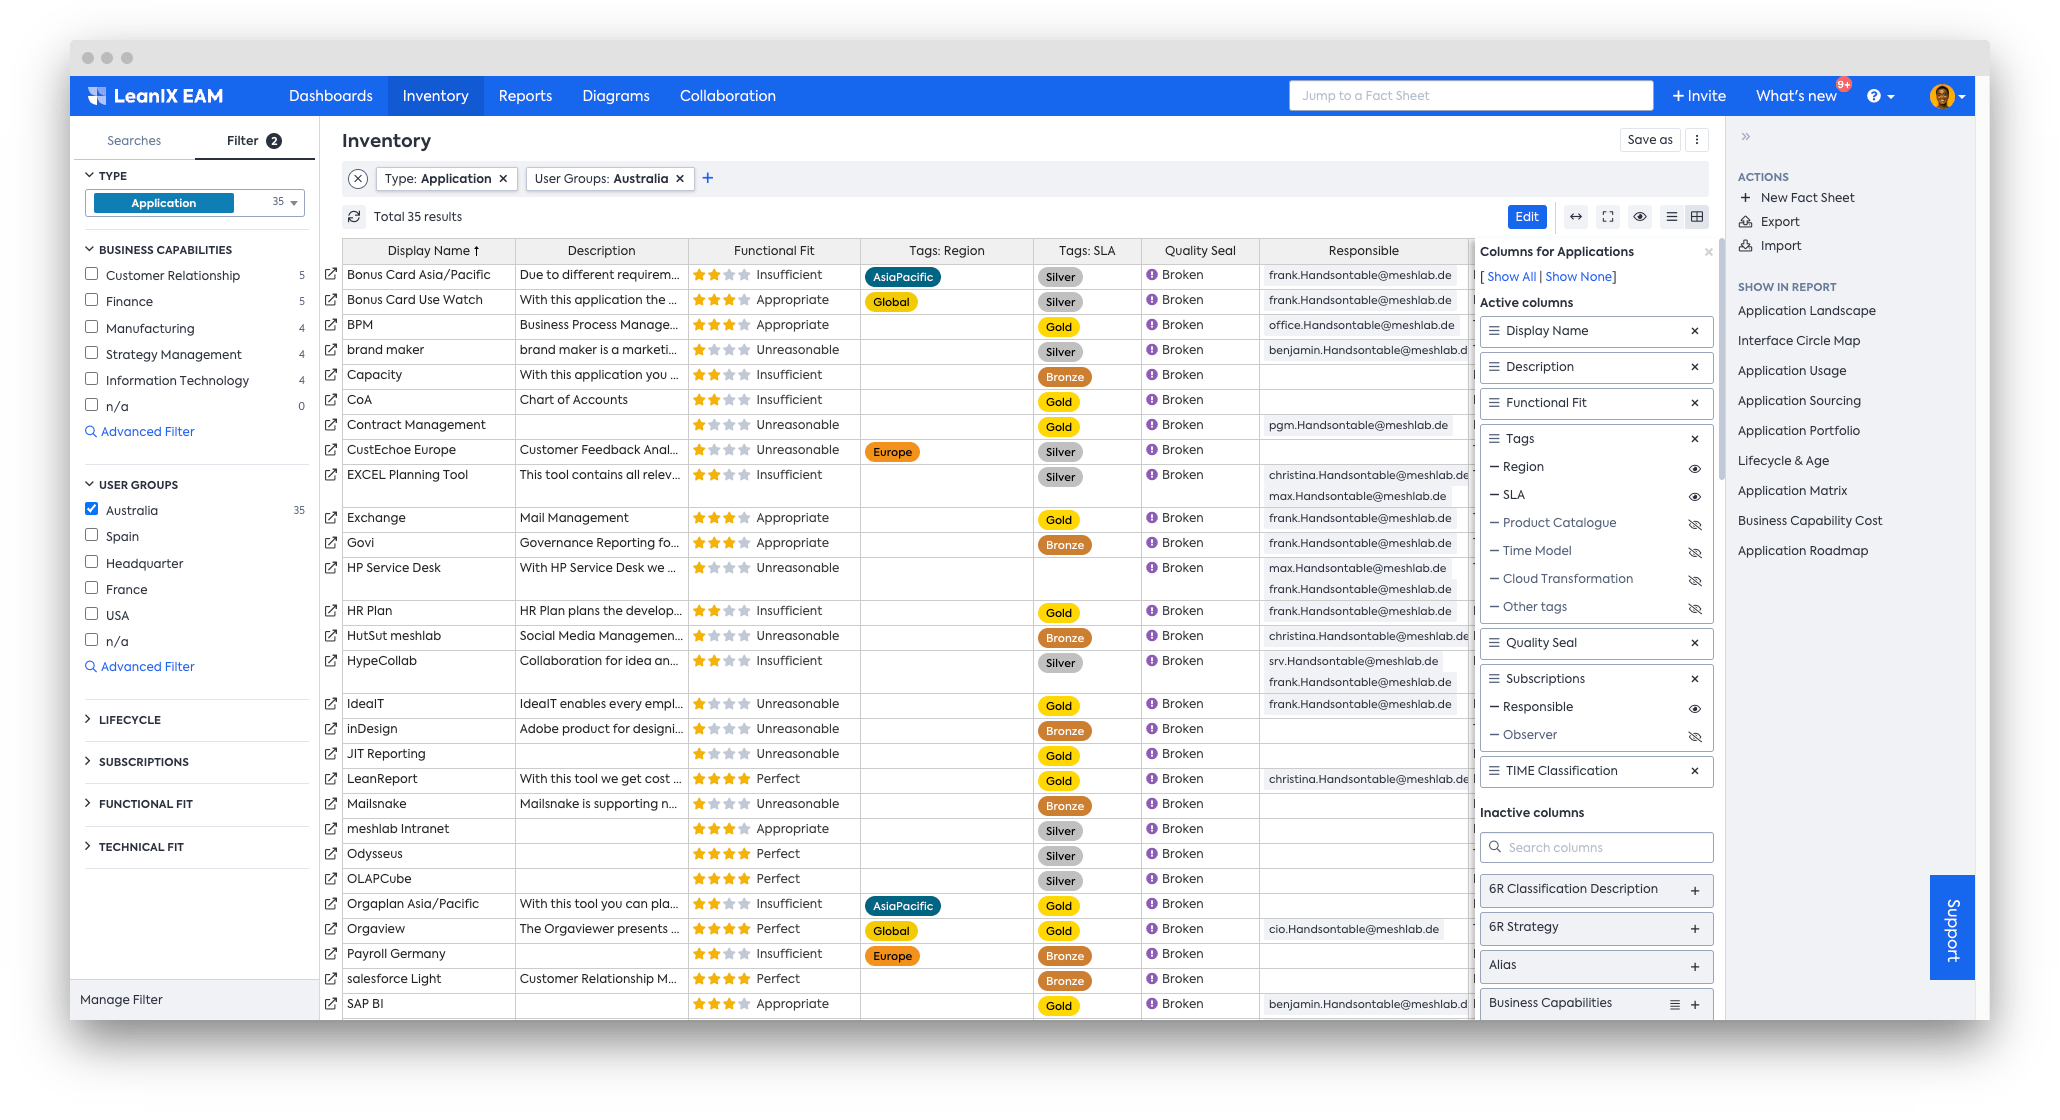Click the eye icon to hide Observer column
The width and height of the screenshot is (2060, 1120).
coord(1693,732)
